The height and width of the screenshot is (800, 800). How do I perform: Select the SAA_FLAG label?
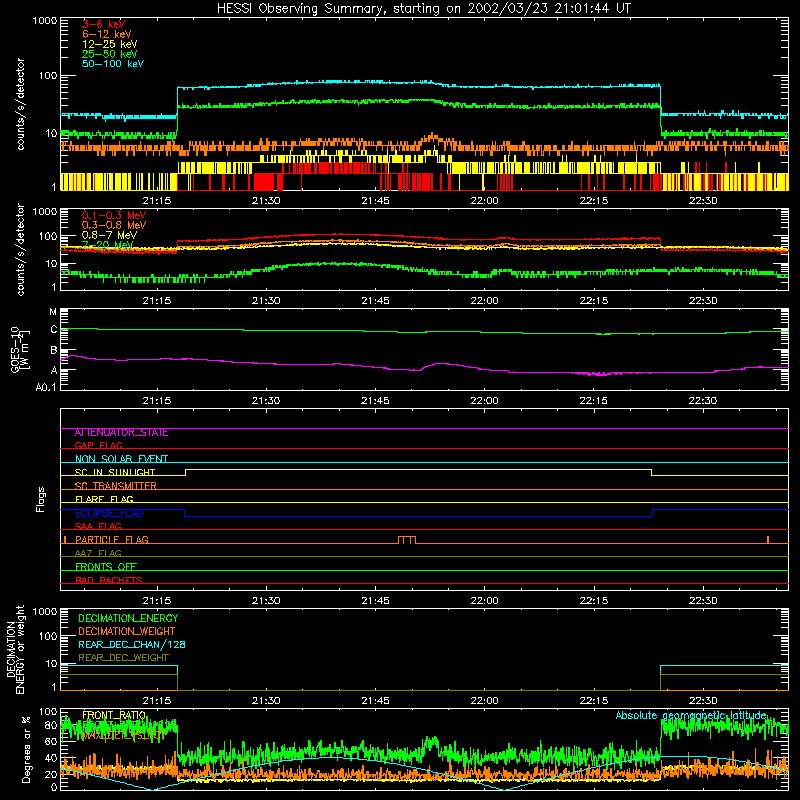[x=98, y=526]
